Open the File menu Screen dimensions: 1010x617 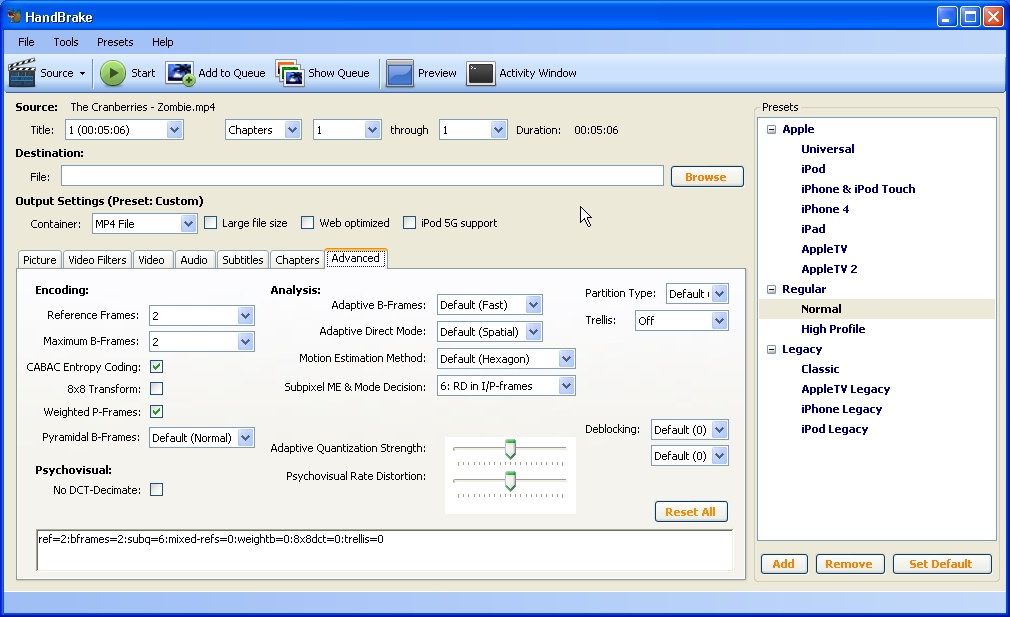[26, 42]
